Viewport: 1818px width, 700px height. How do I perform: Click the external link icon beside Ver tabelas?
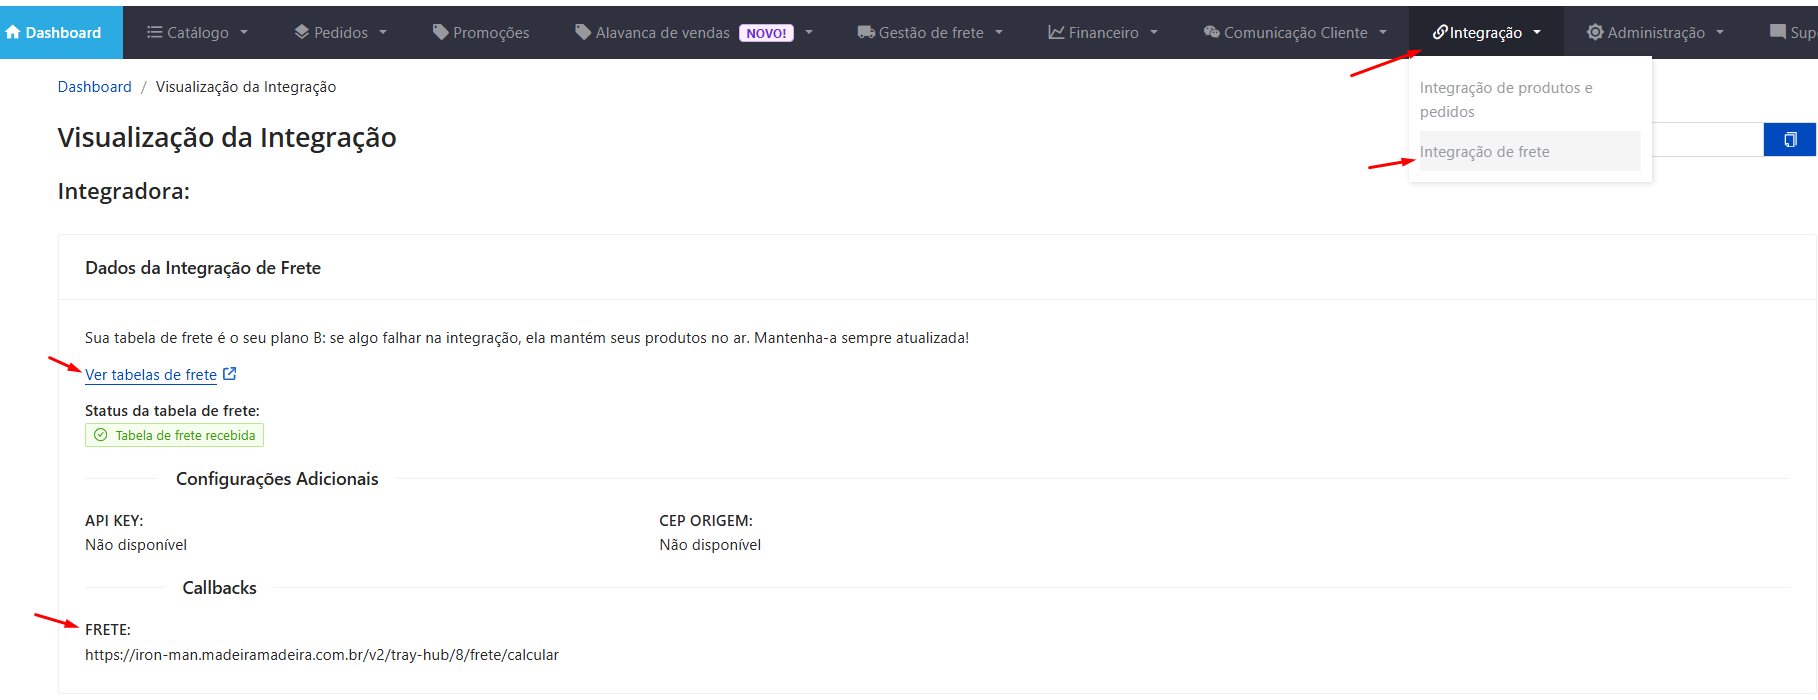(230, 374)
